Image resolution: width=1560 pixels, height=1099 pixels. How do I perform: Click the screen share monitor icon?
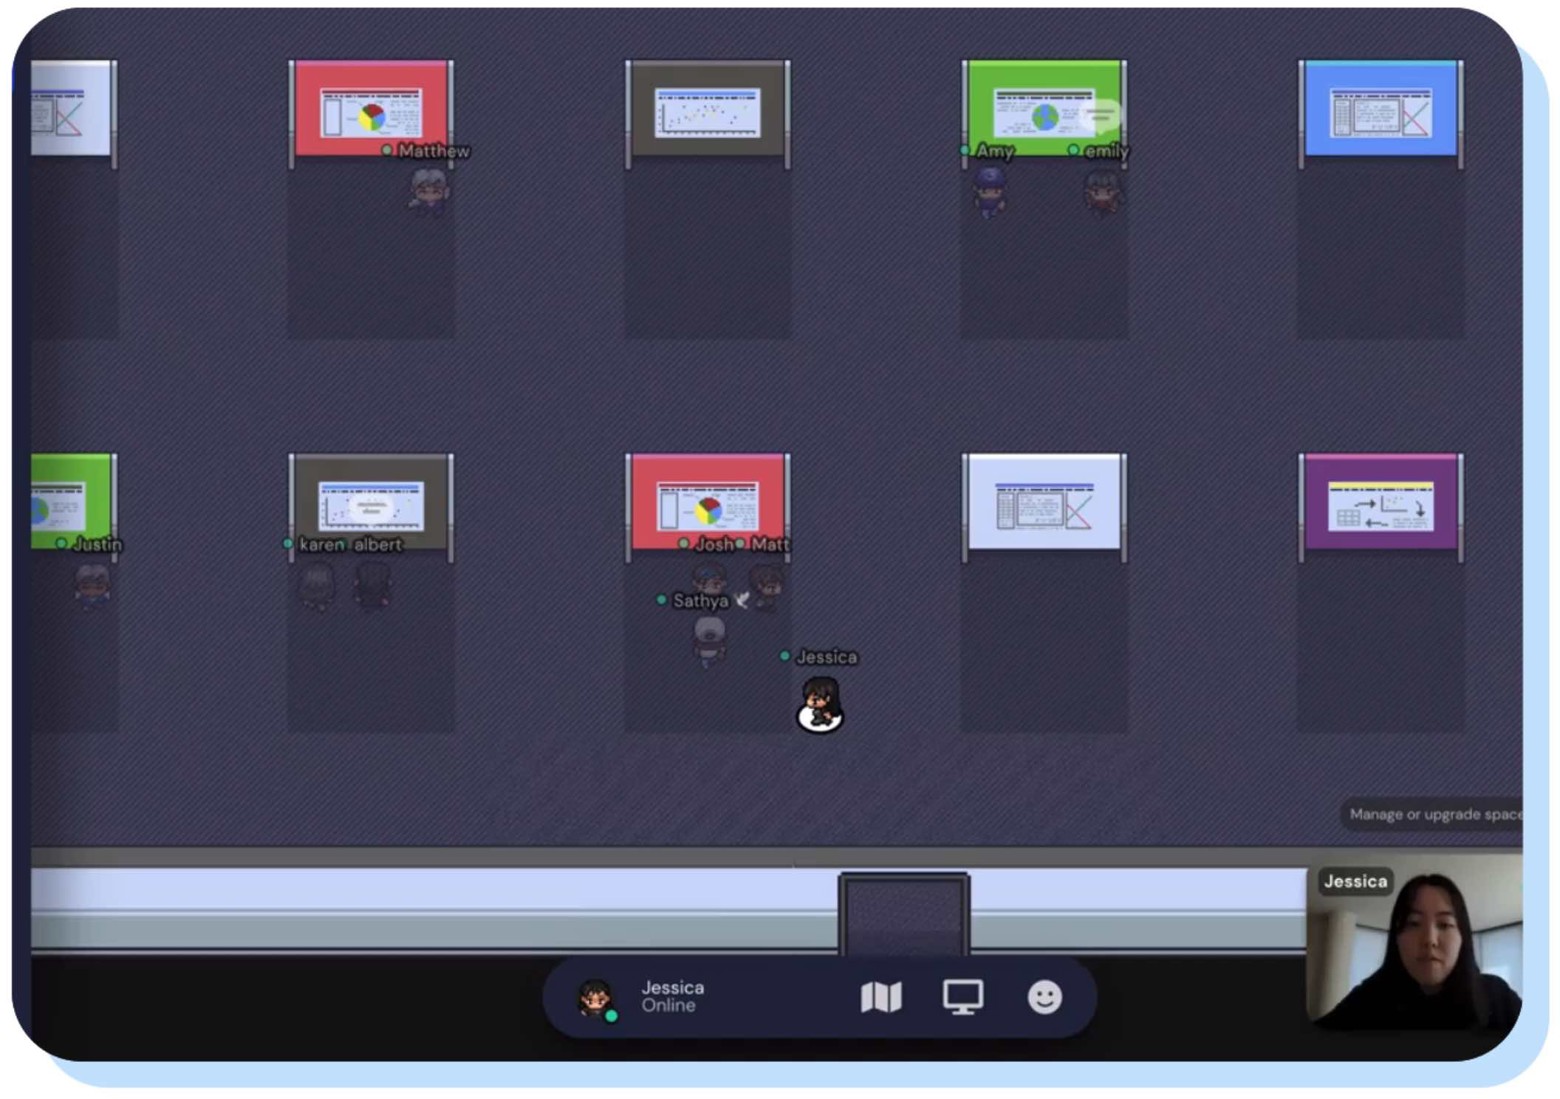tap(962, 997)
